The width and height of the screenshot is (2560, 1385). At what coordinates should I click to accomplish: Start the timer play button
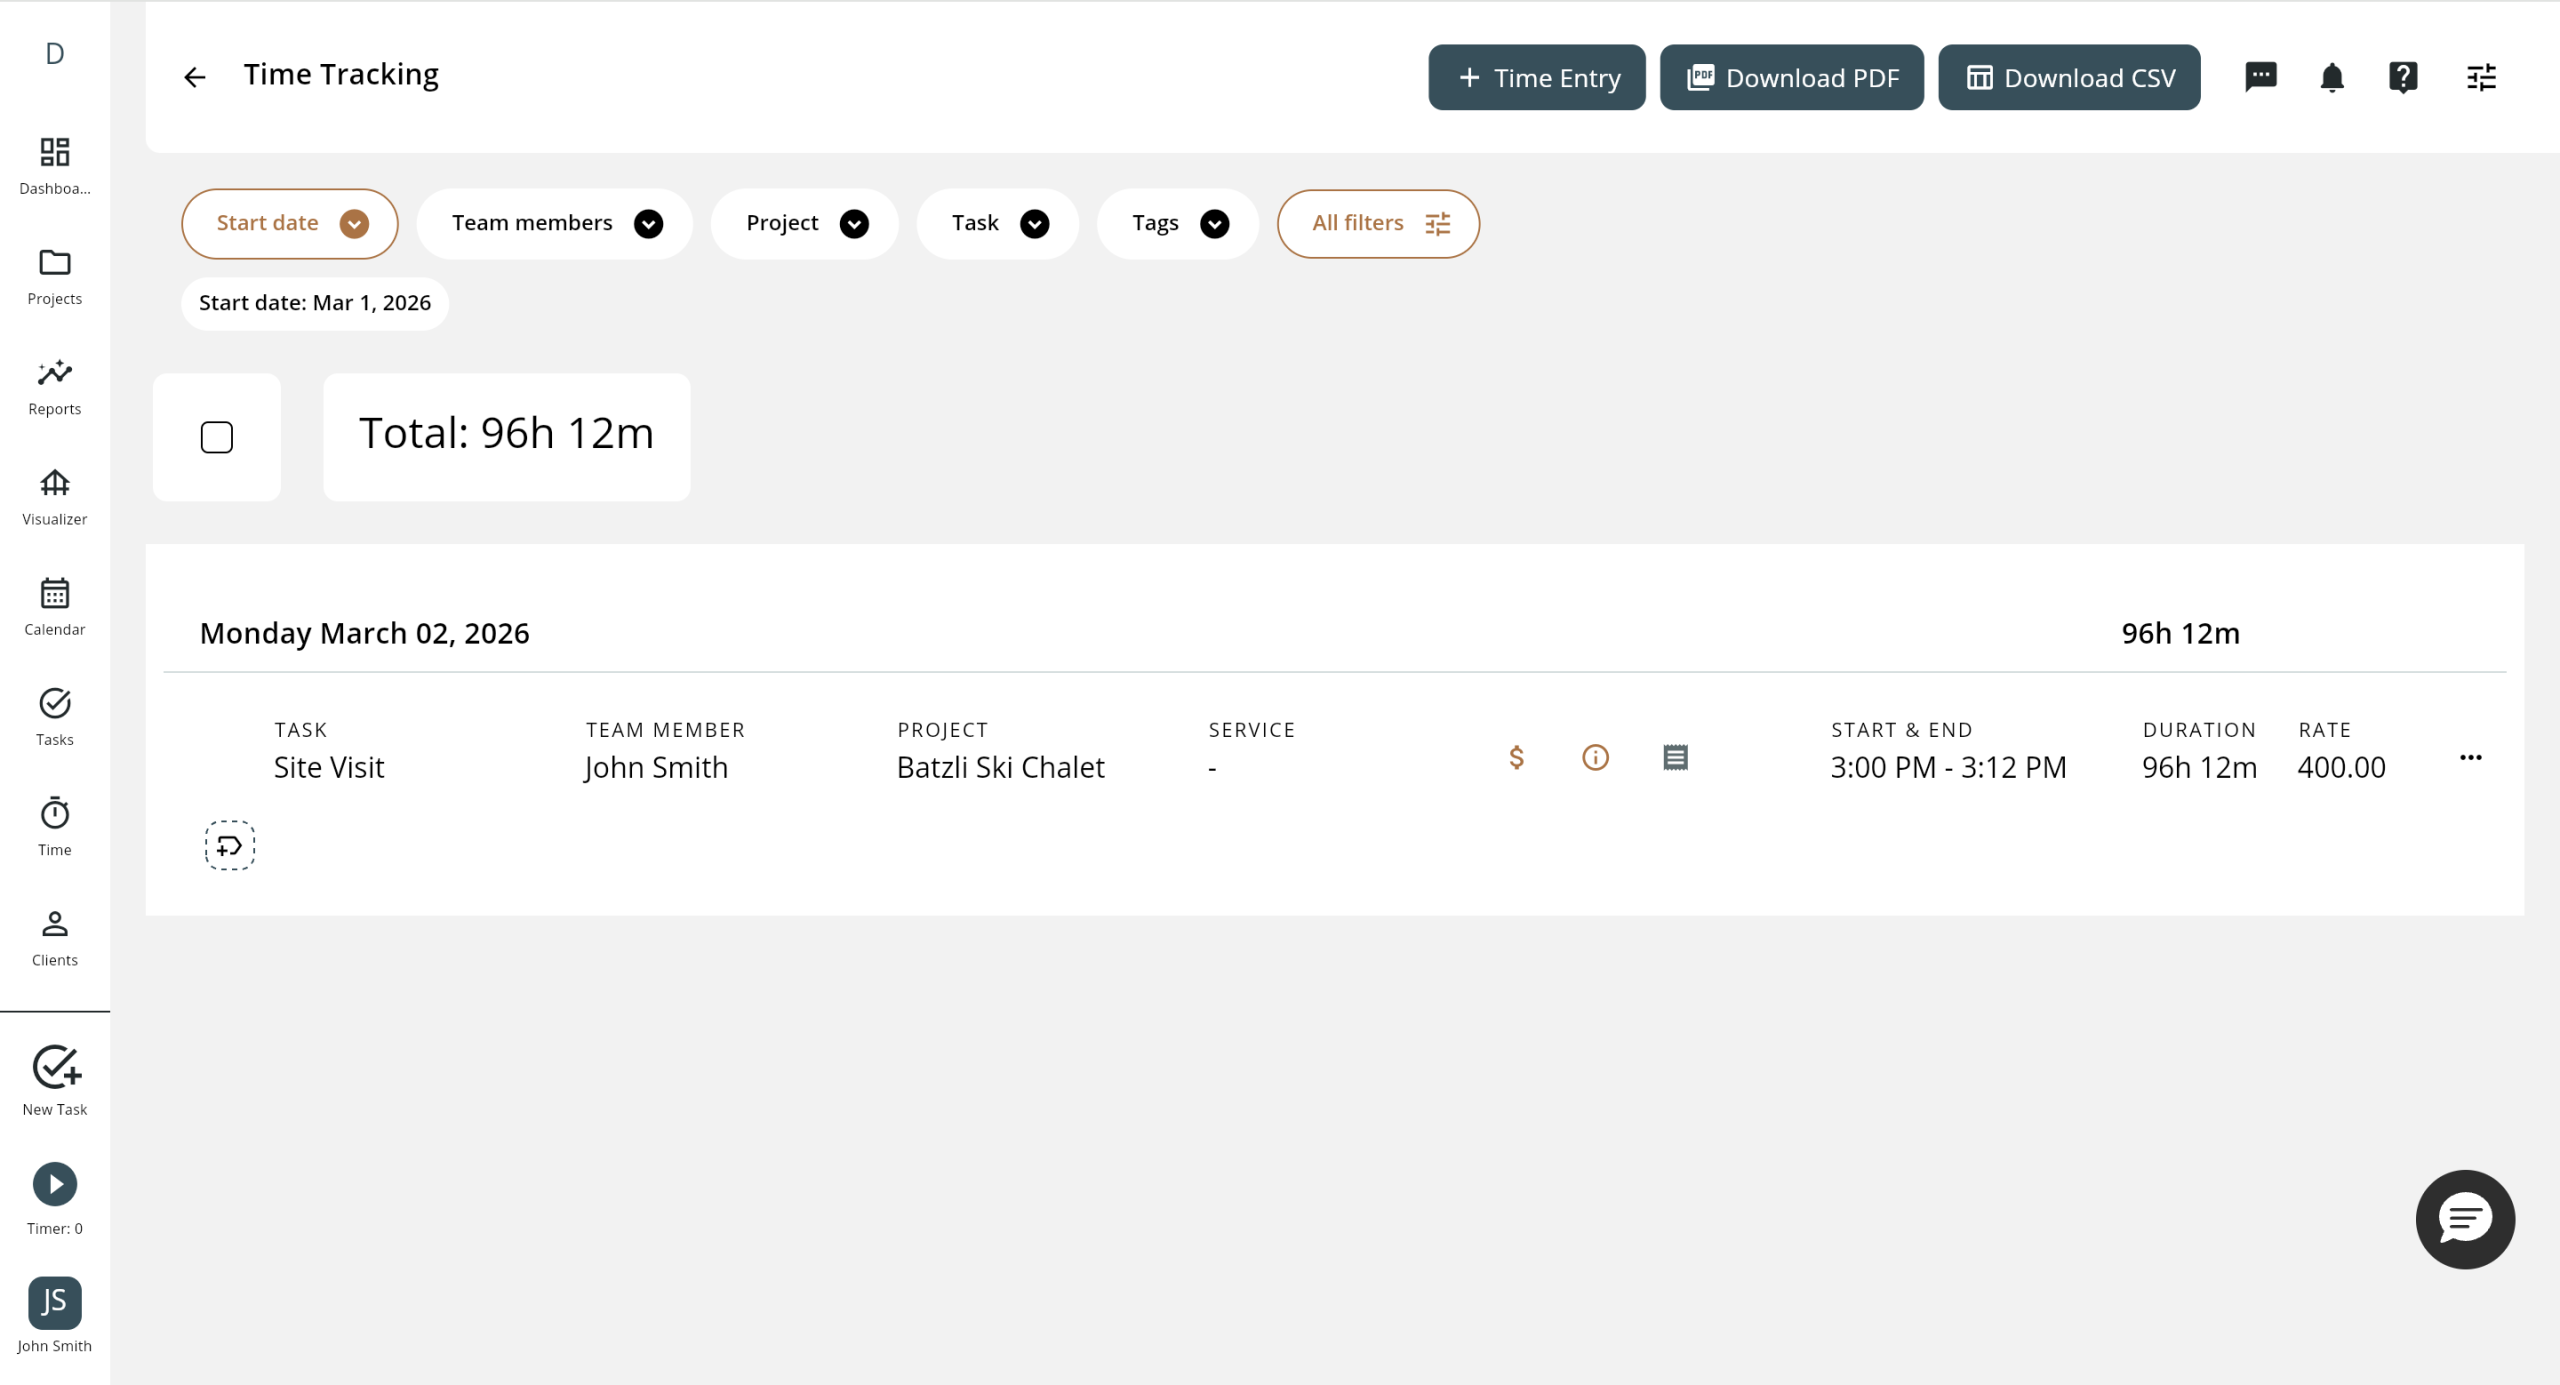[55, 1184]
